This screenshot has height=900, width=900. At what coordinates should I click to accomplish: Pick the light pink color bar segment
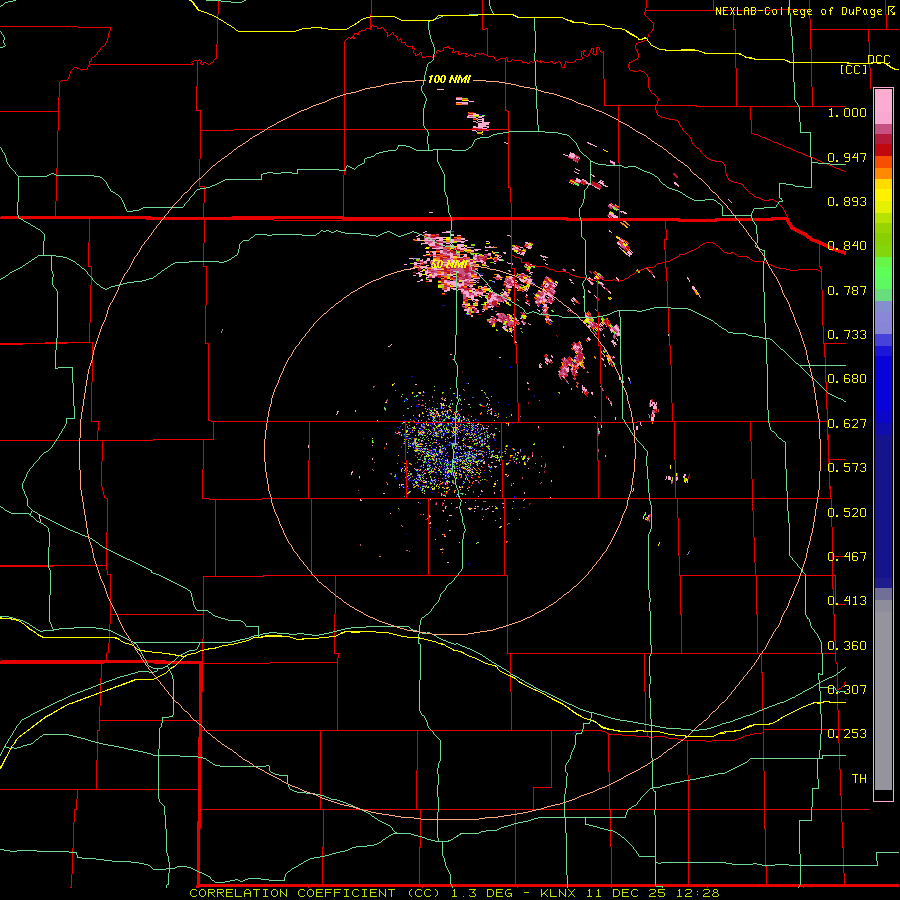(x=883, y=107)
